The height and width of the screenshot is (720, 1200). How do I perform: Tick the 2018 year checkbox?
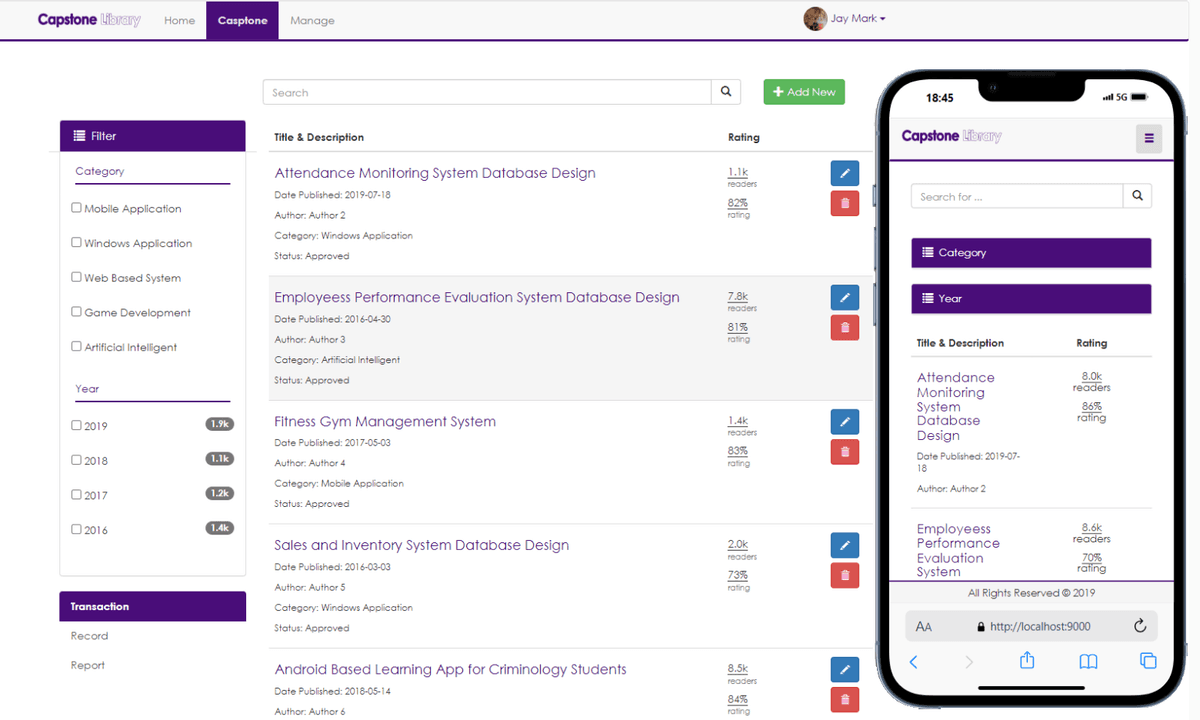pos(77,460)
